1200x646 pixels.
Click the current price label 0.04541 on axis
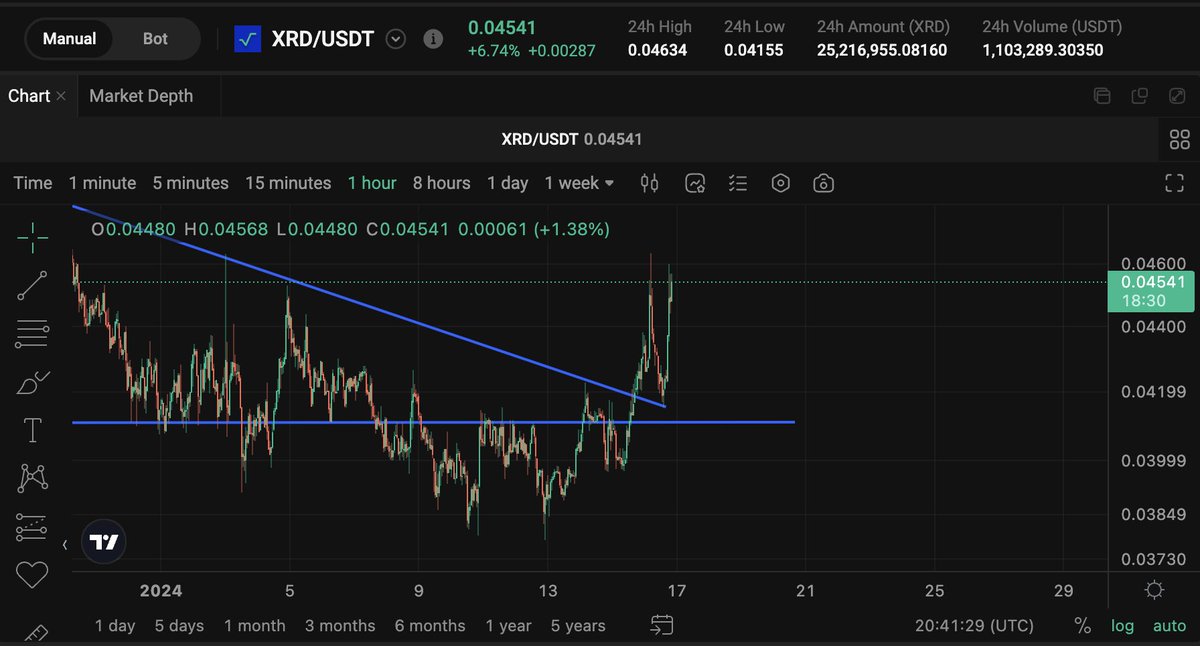coord(1153,291)
